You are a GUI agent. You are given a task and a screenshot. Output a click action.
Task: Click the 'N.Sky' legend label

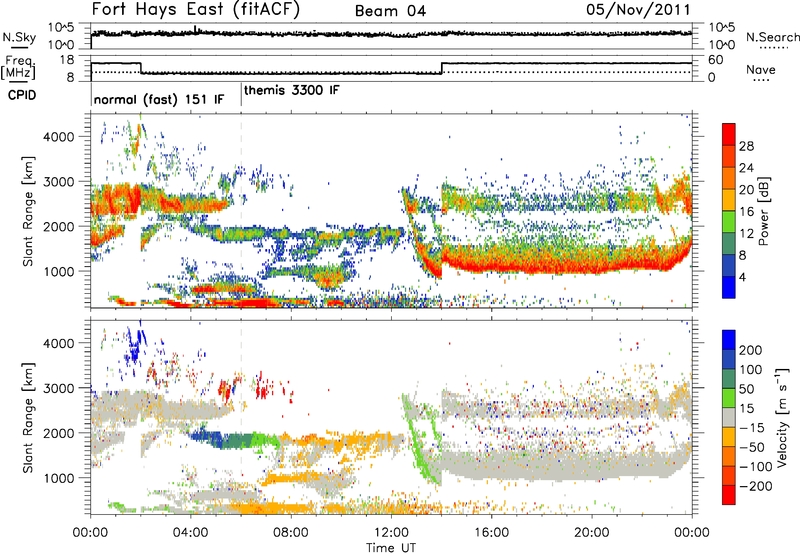click(19, 37)
